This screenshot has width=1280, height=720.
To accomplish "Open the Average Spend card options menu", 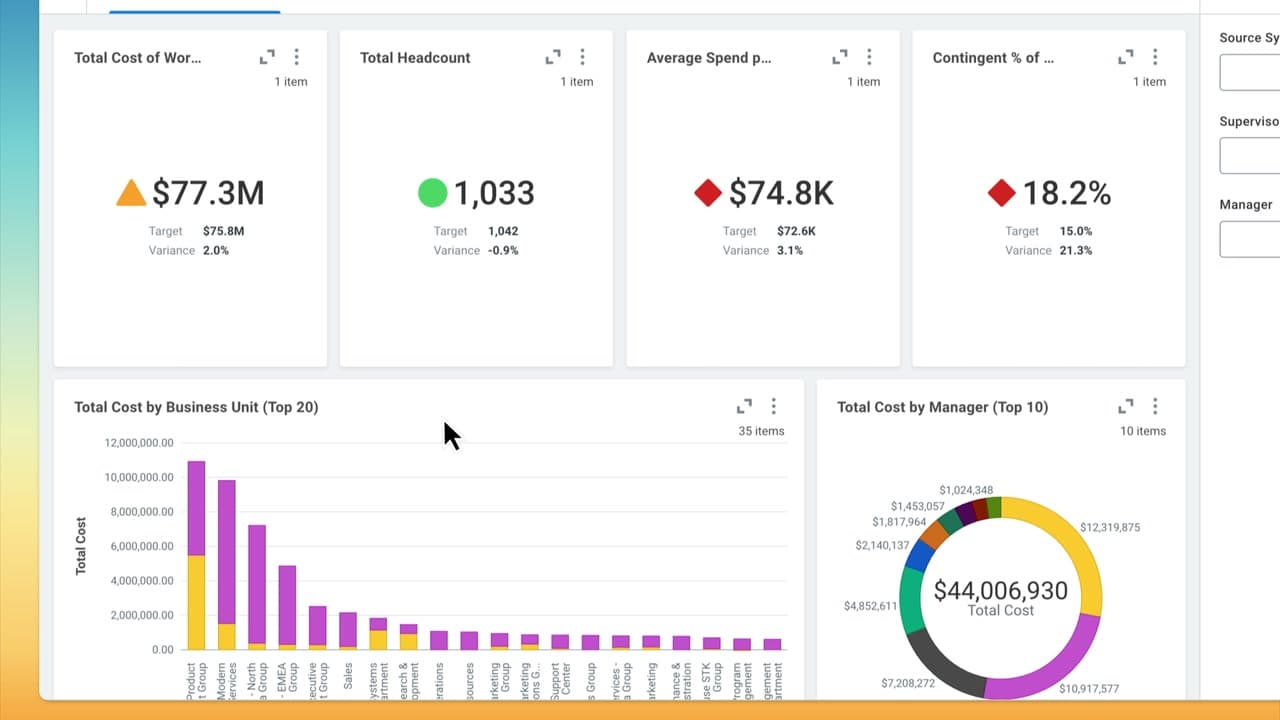I will point(869,57).
